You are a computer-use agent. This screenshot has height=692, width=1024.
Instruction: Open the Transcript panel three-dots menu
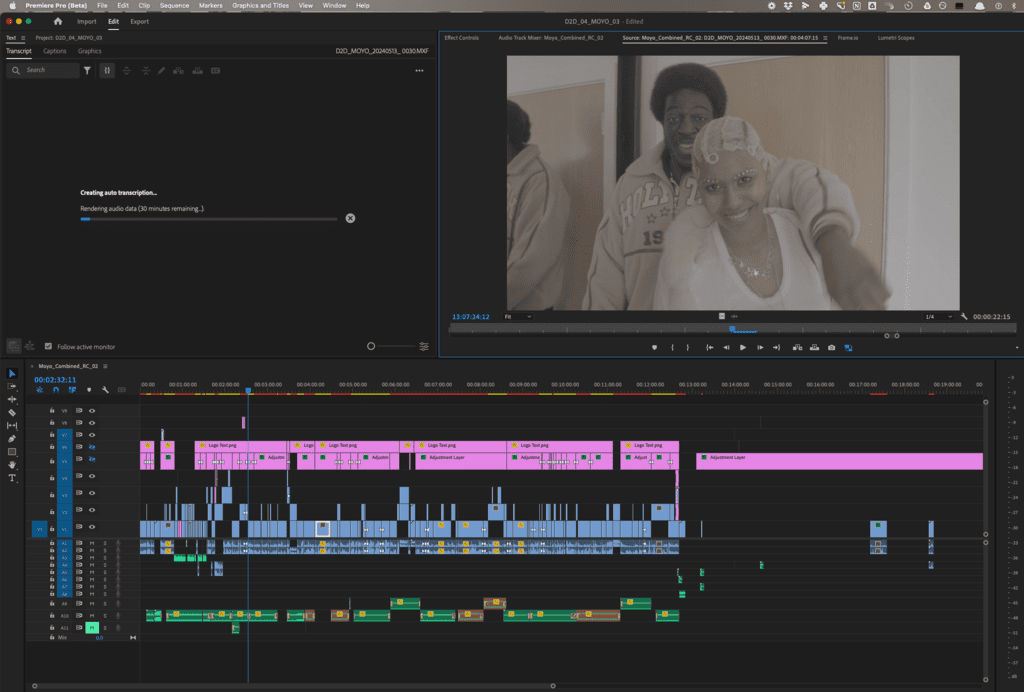pyautogui.click(x=419, y=71)
